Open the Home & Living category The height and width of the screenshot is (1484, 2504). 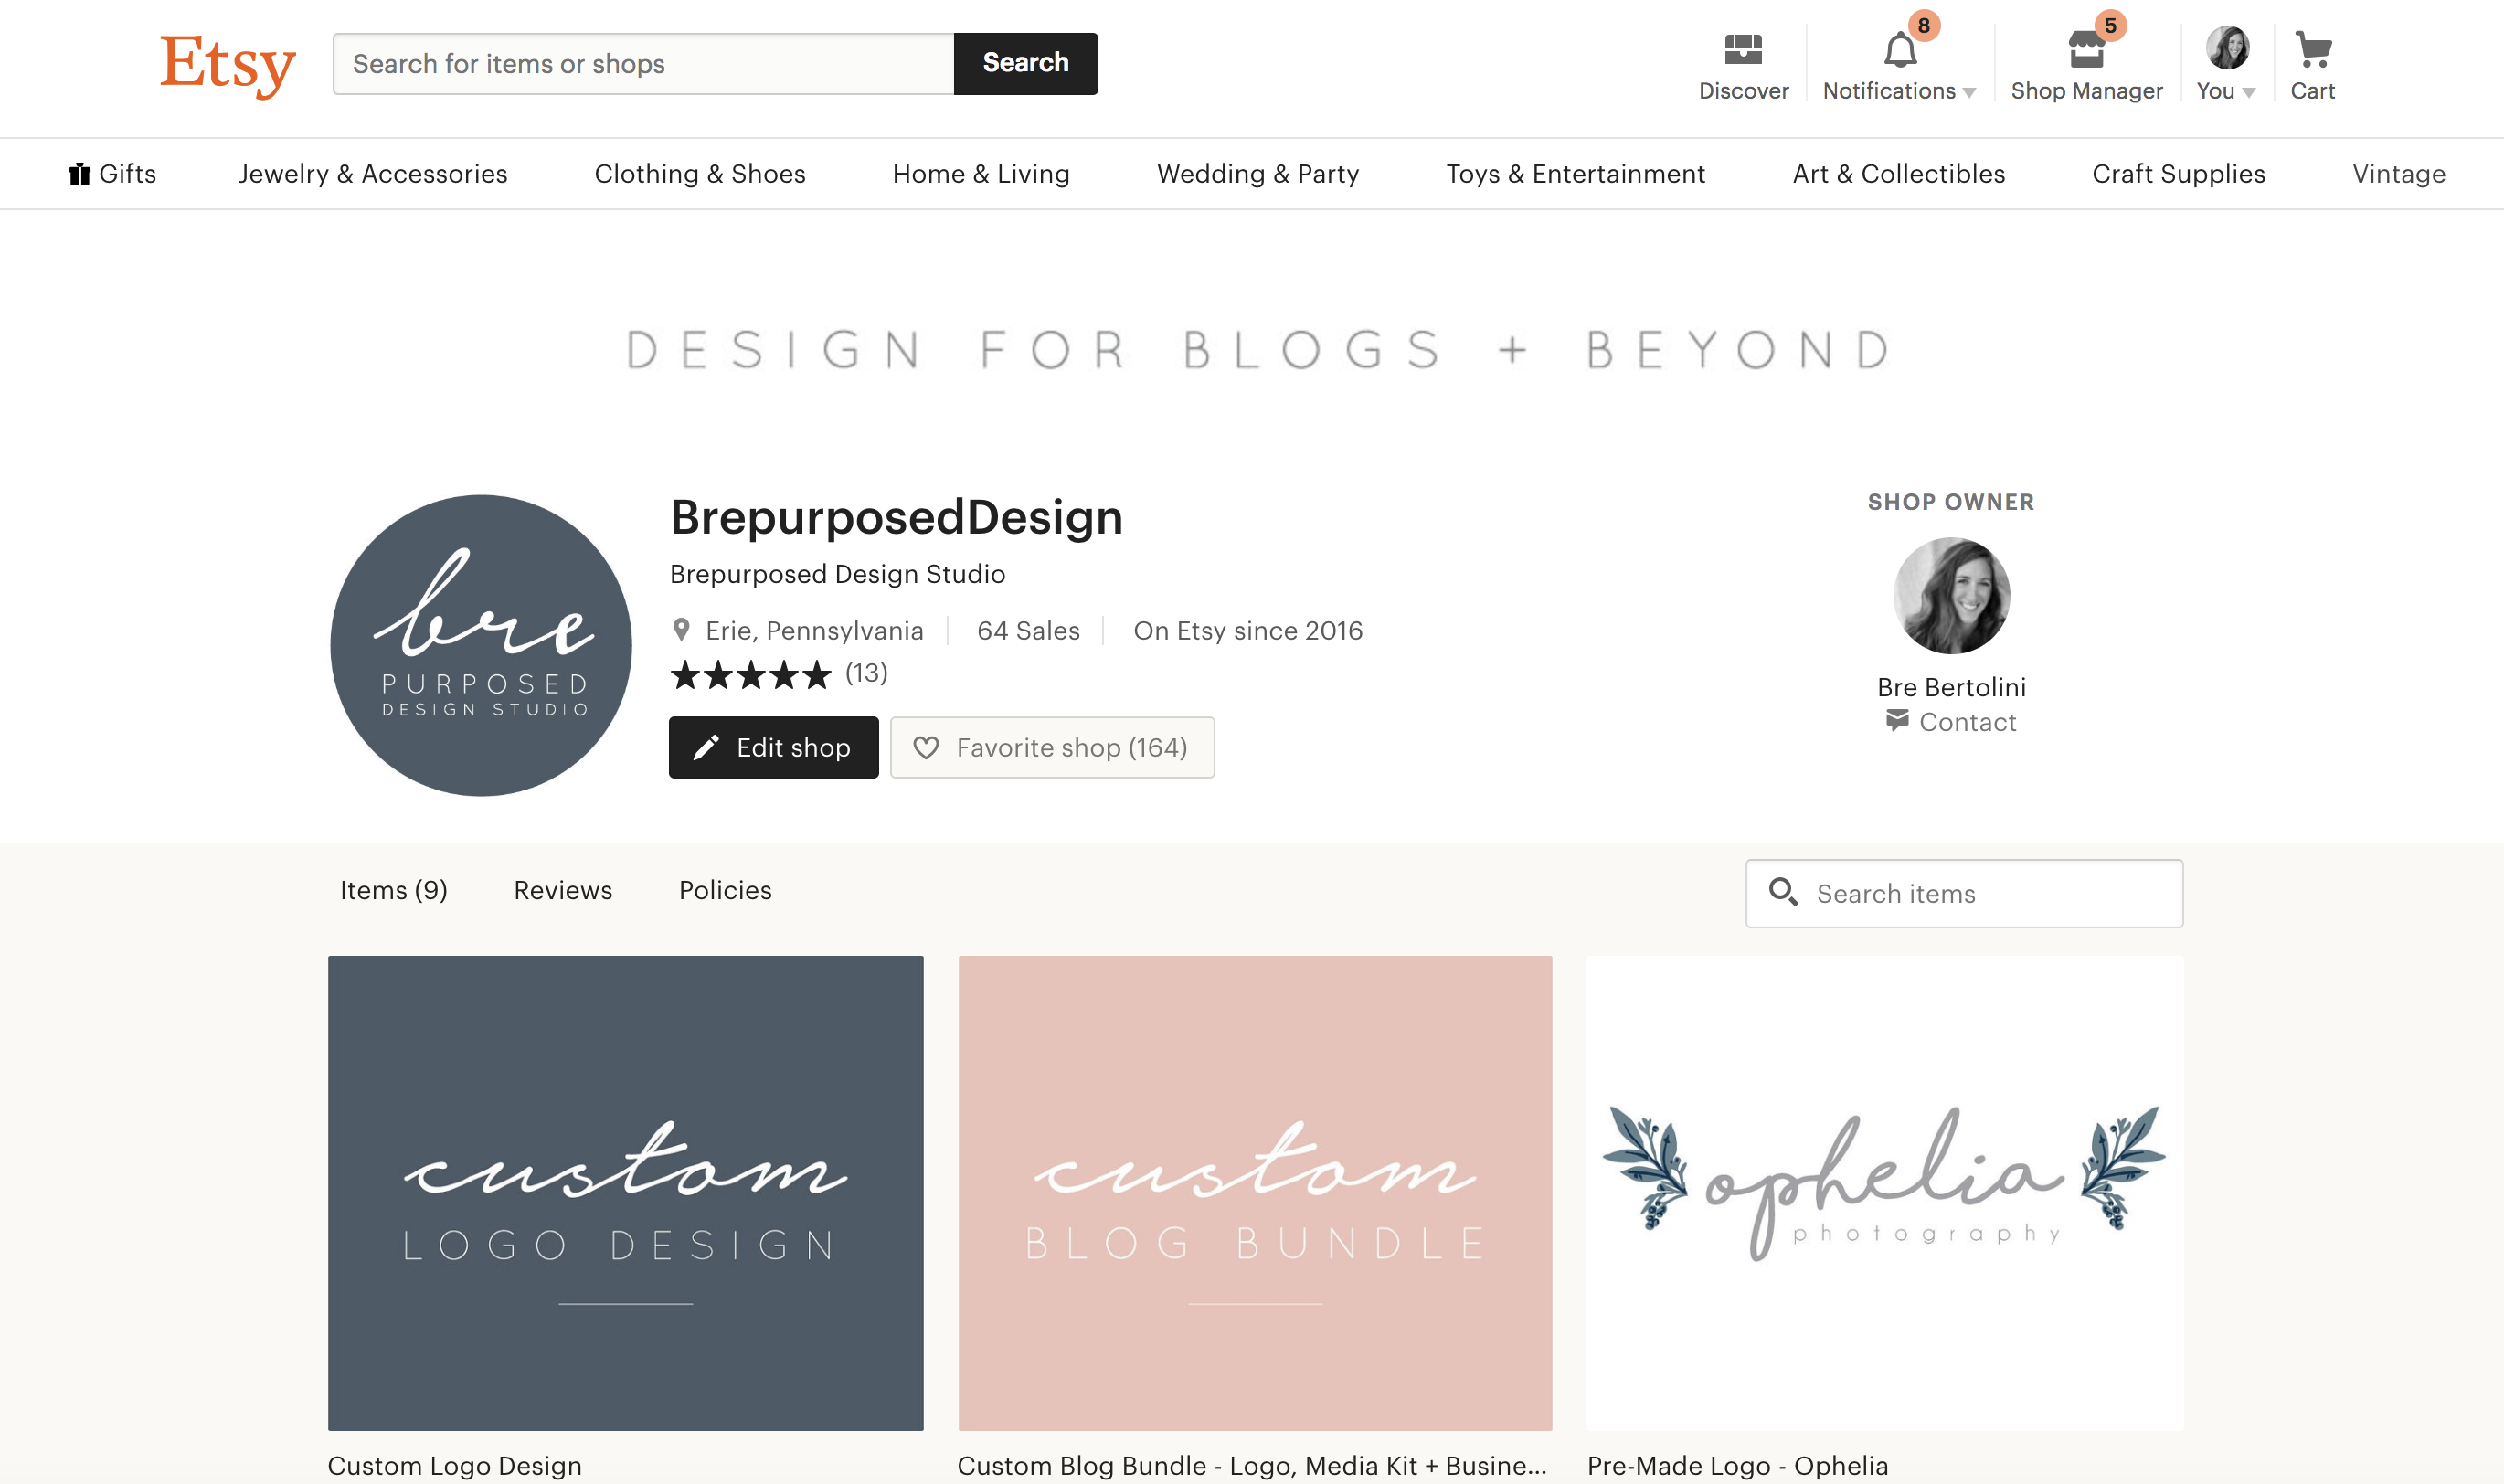(x=981, y=174)
